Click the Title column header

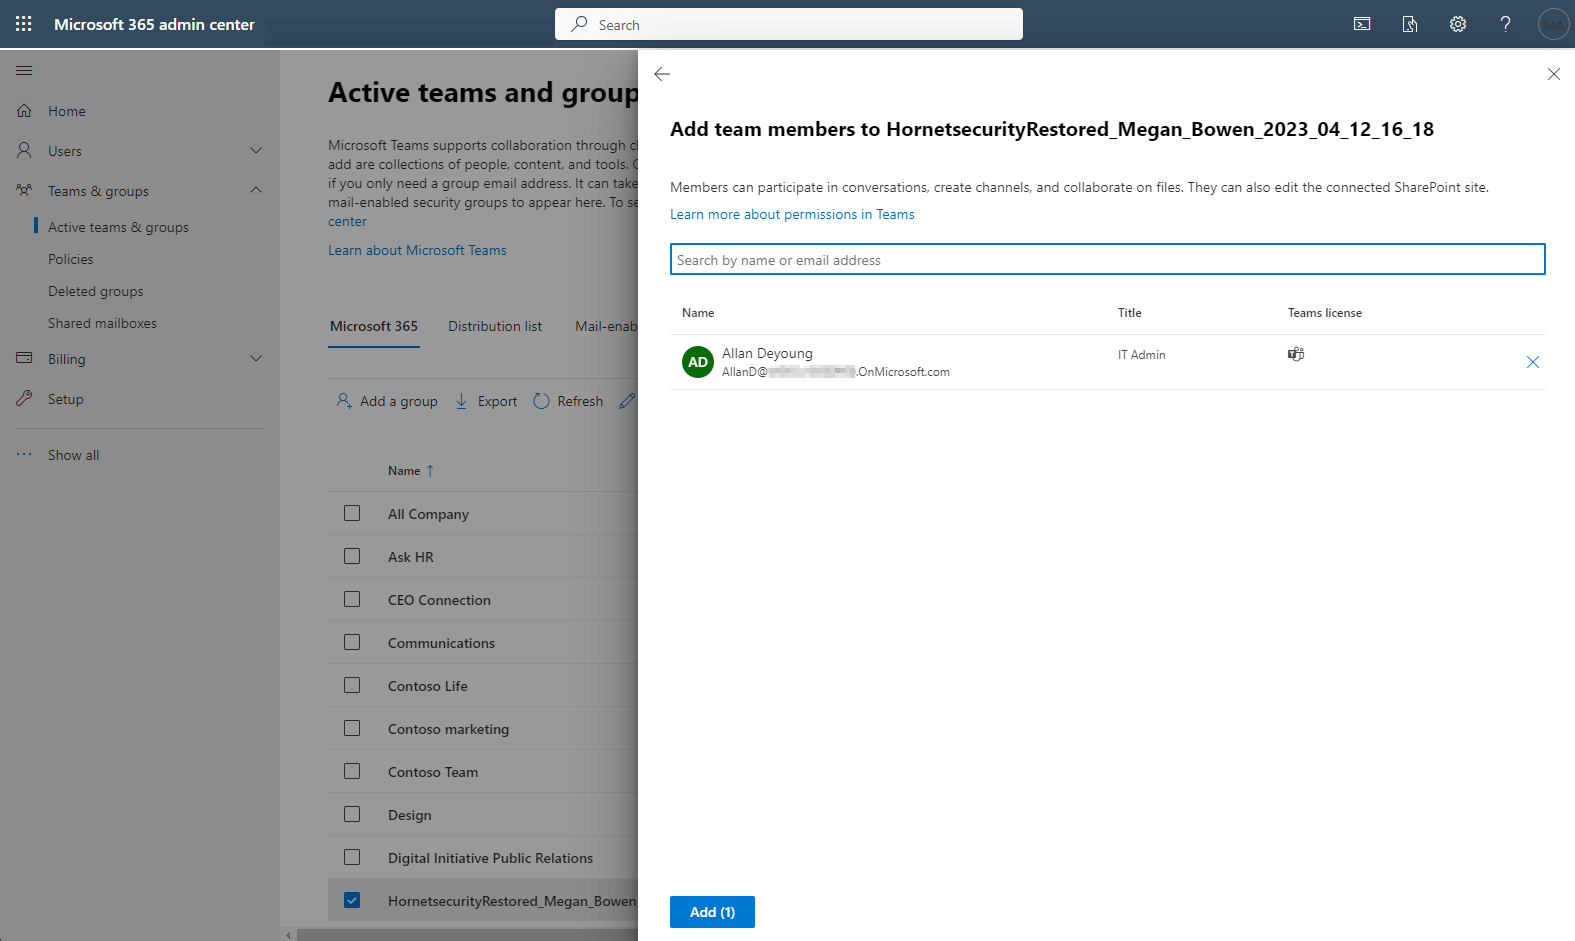1130,313
